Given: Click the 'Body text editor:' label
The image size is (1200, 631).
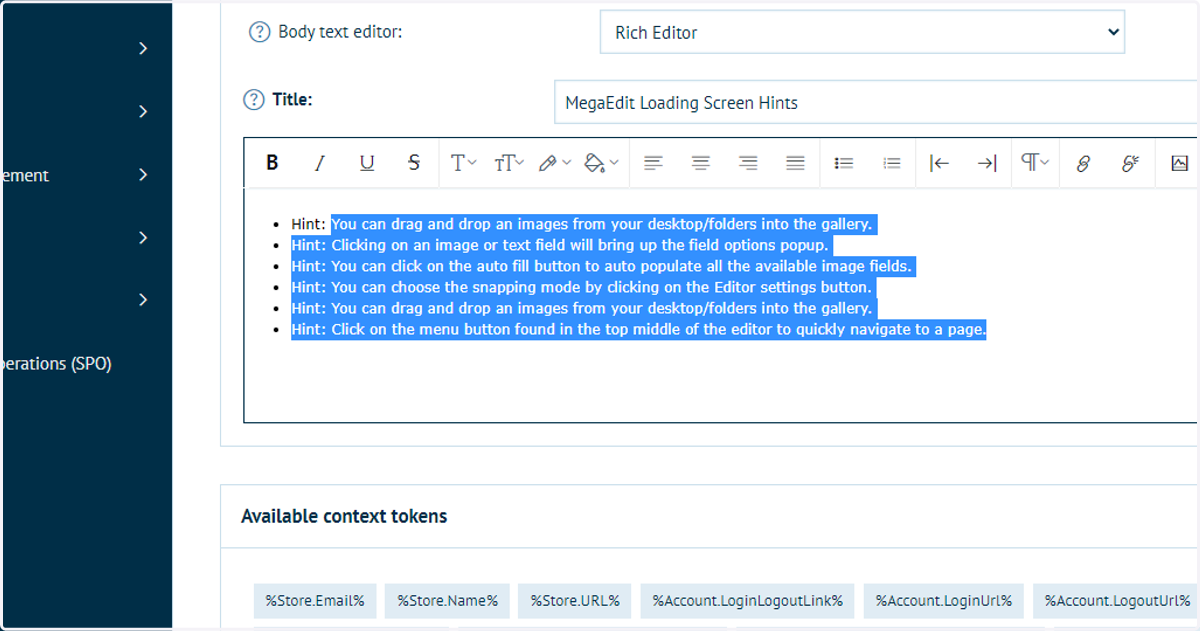Looking at the screenshot, I should [x=340, y=32].
